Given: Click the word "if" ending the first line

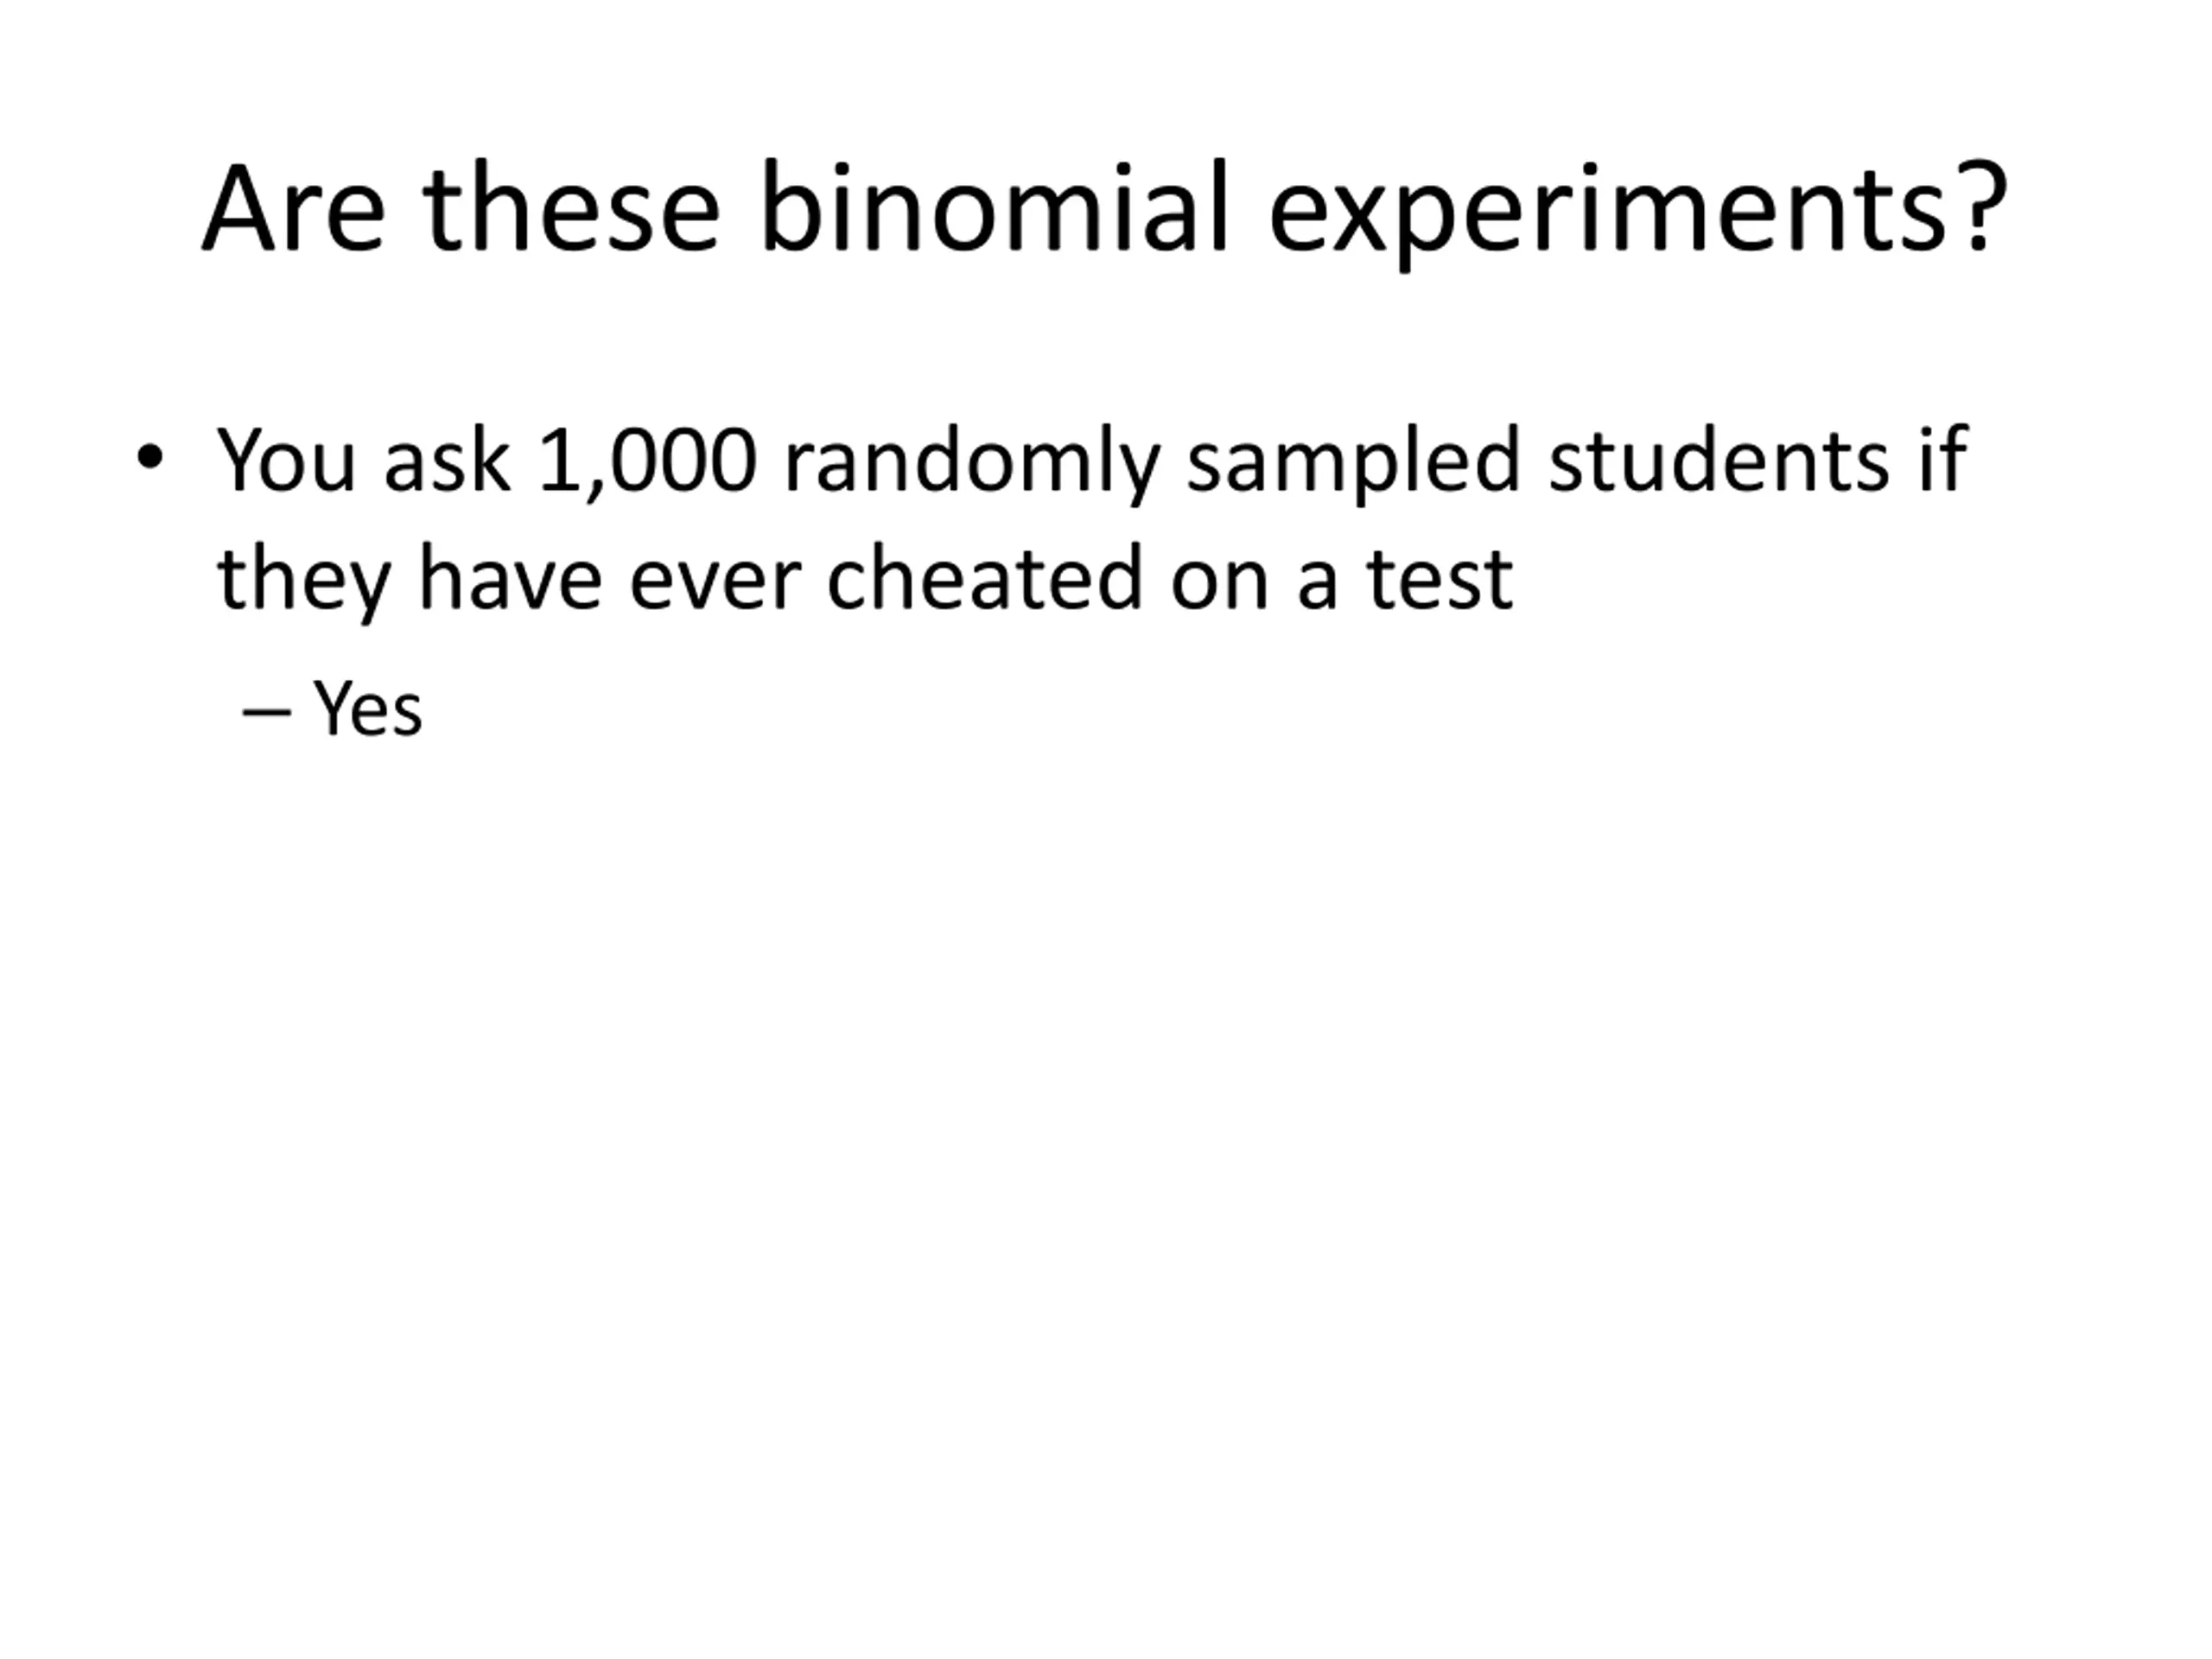Looking at the screenshot, I should point(1944,459).
